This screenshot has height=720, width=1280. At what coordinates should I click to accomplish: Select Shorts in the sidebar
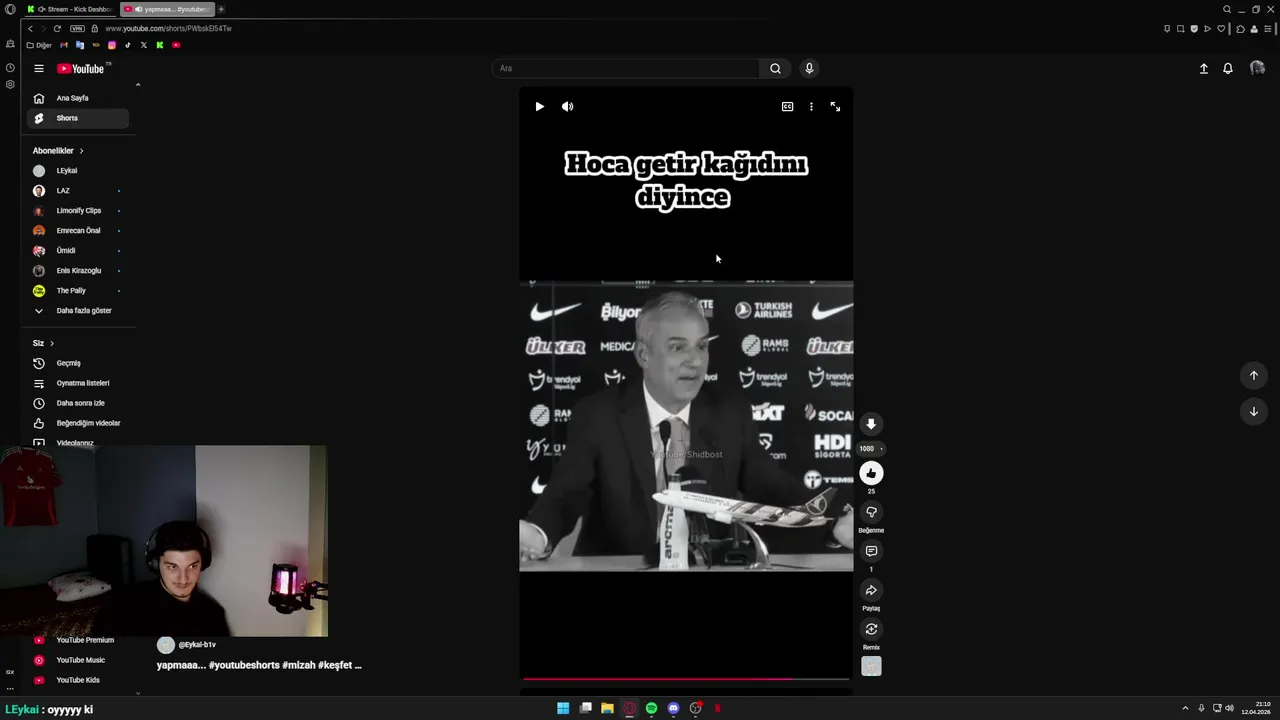(78, 118)
